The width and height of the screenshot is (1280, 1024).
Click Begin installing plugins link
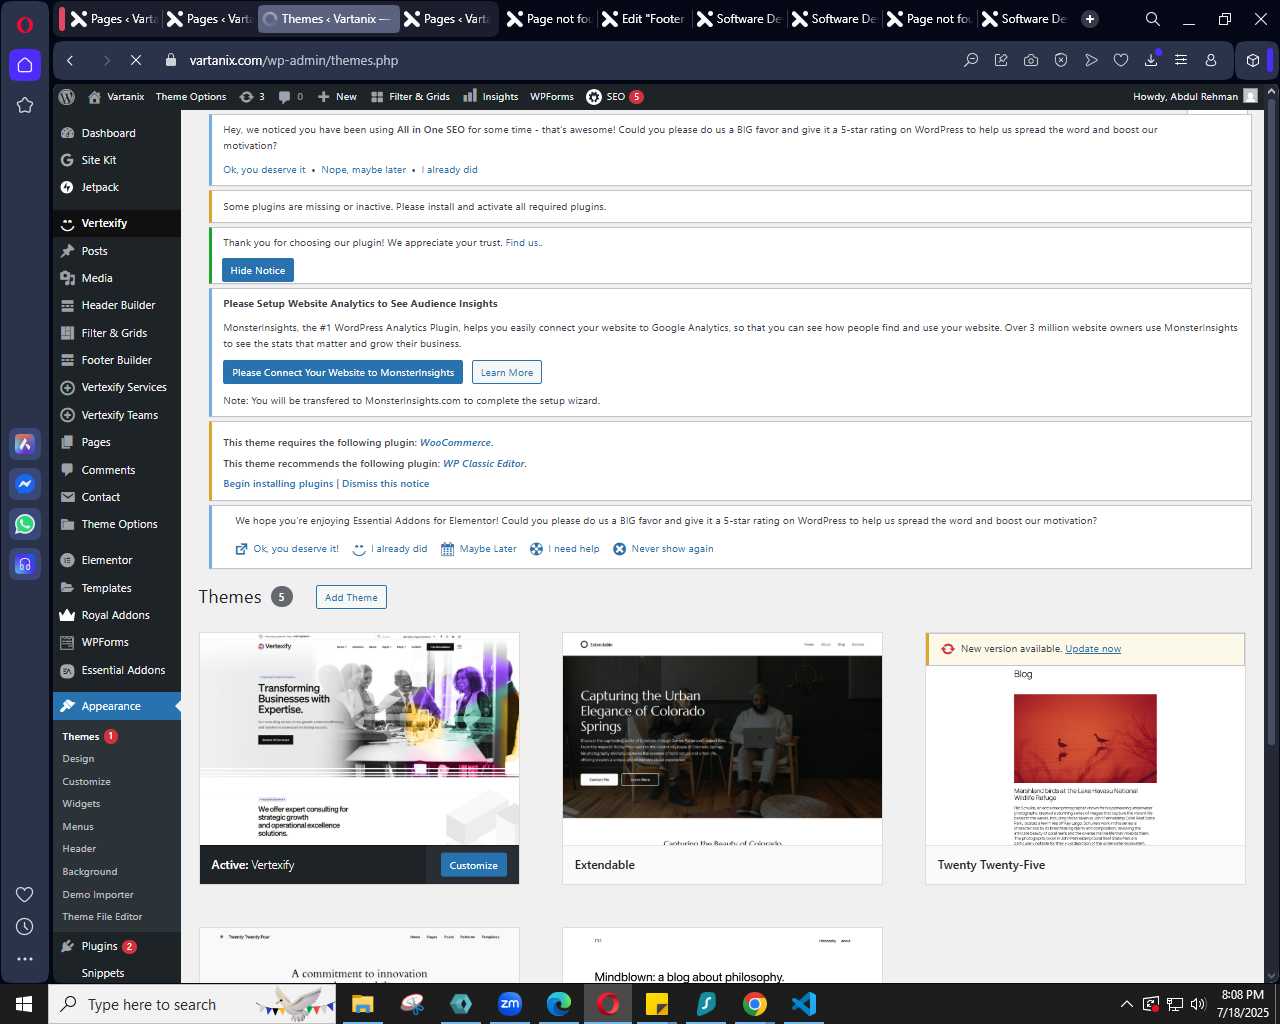278,484
